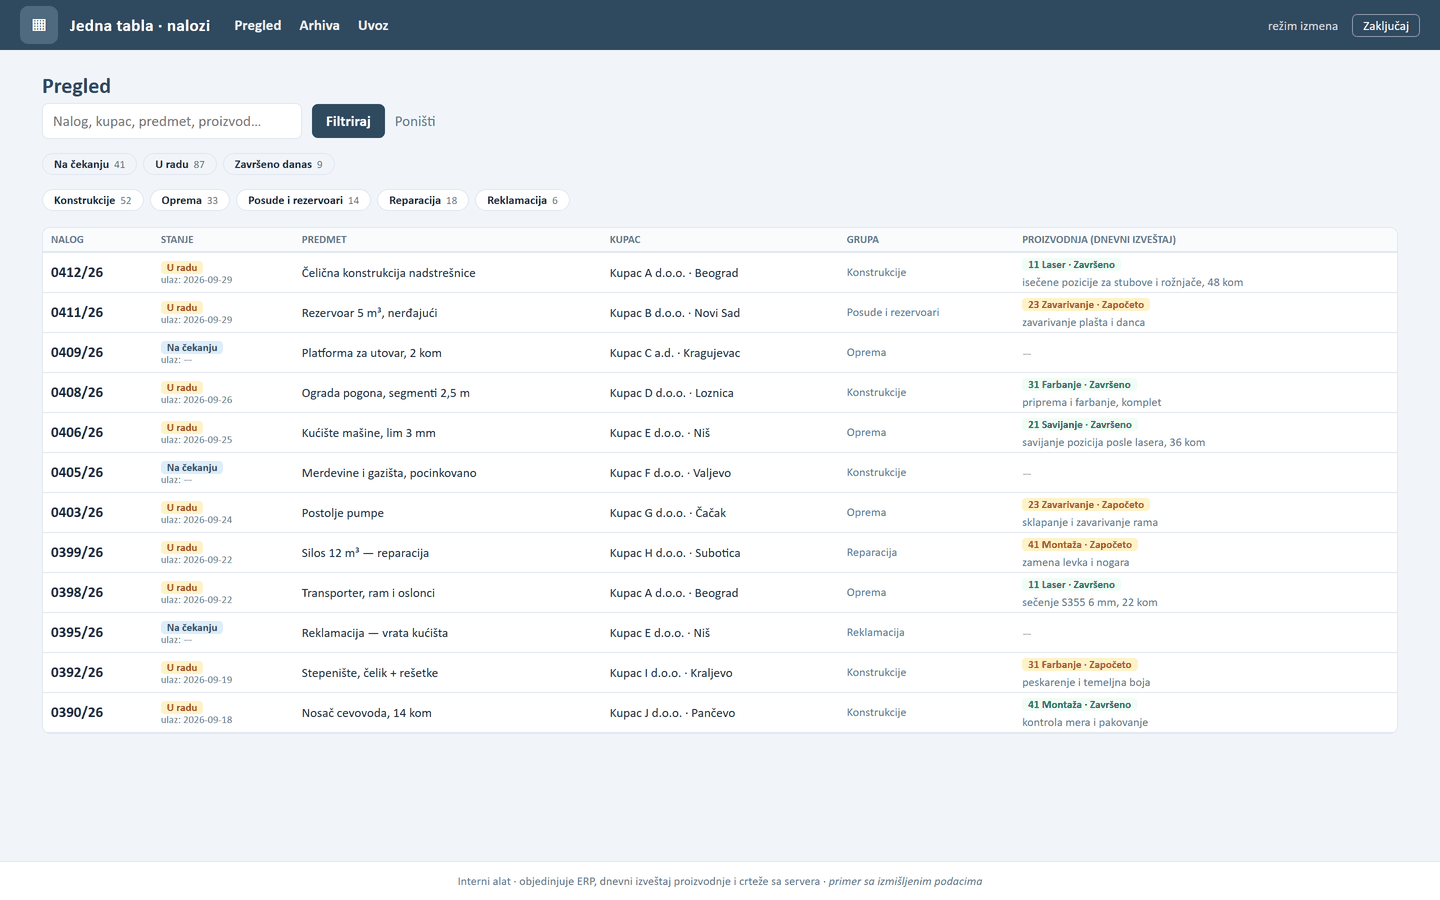This screenshot has height=900, width=1440.
Task: Click the grid logo icon in header
Action: click(39, 25)
